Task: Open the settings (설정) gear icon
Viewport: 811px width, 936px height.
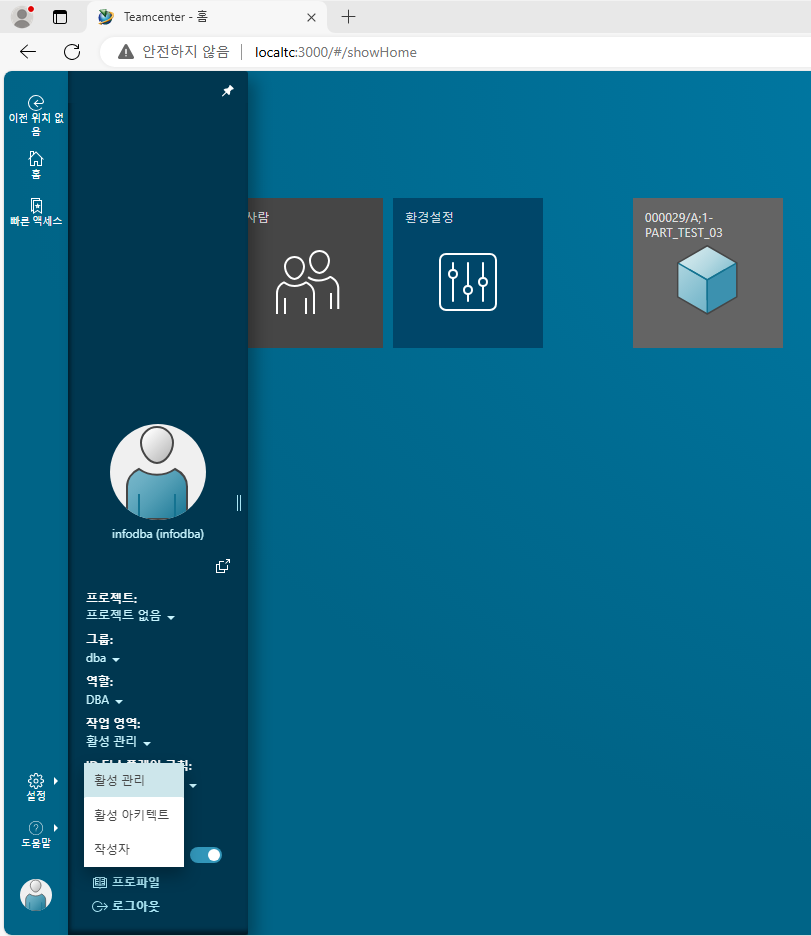Action: [36, 780]
